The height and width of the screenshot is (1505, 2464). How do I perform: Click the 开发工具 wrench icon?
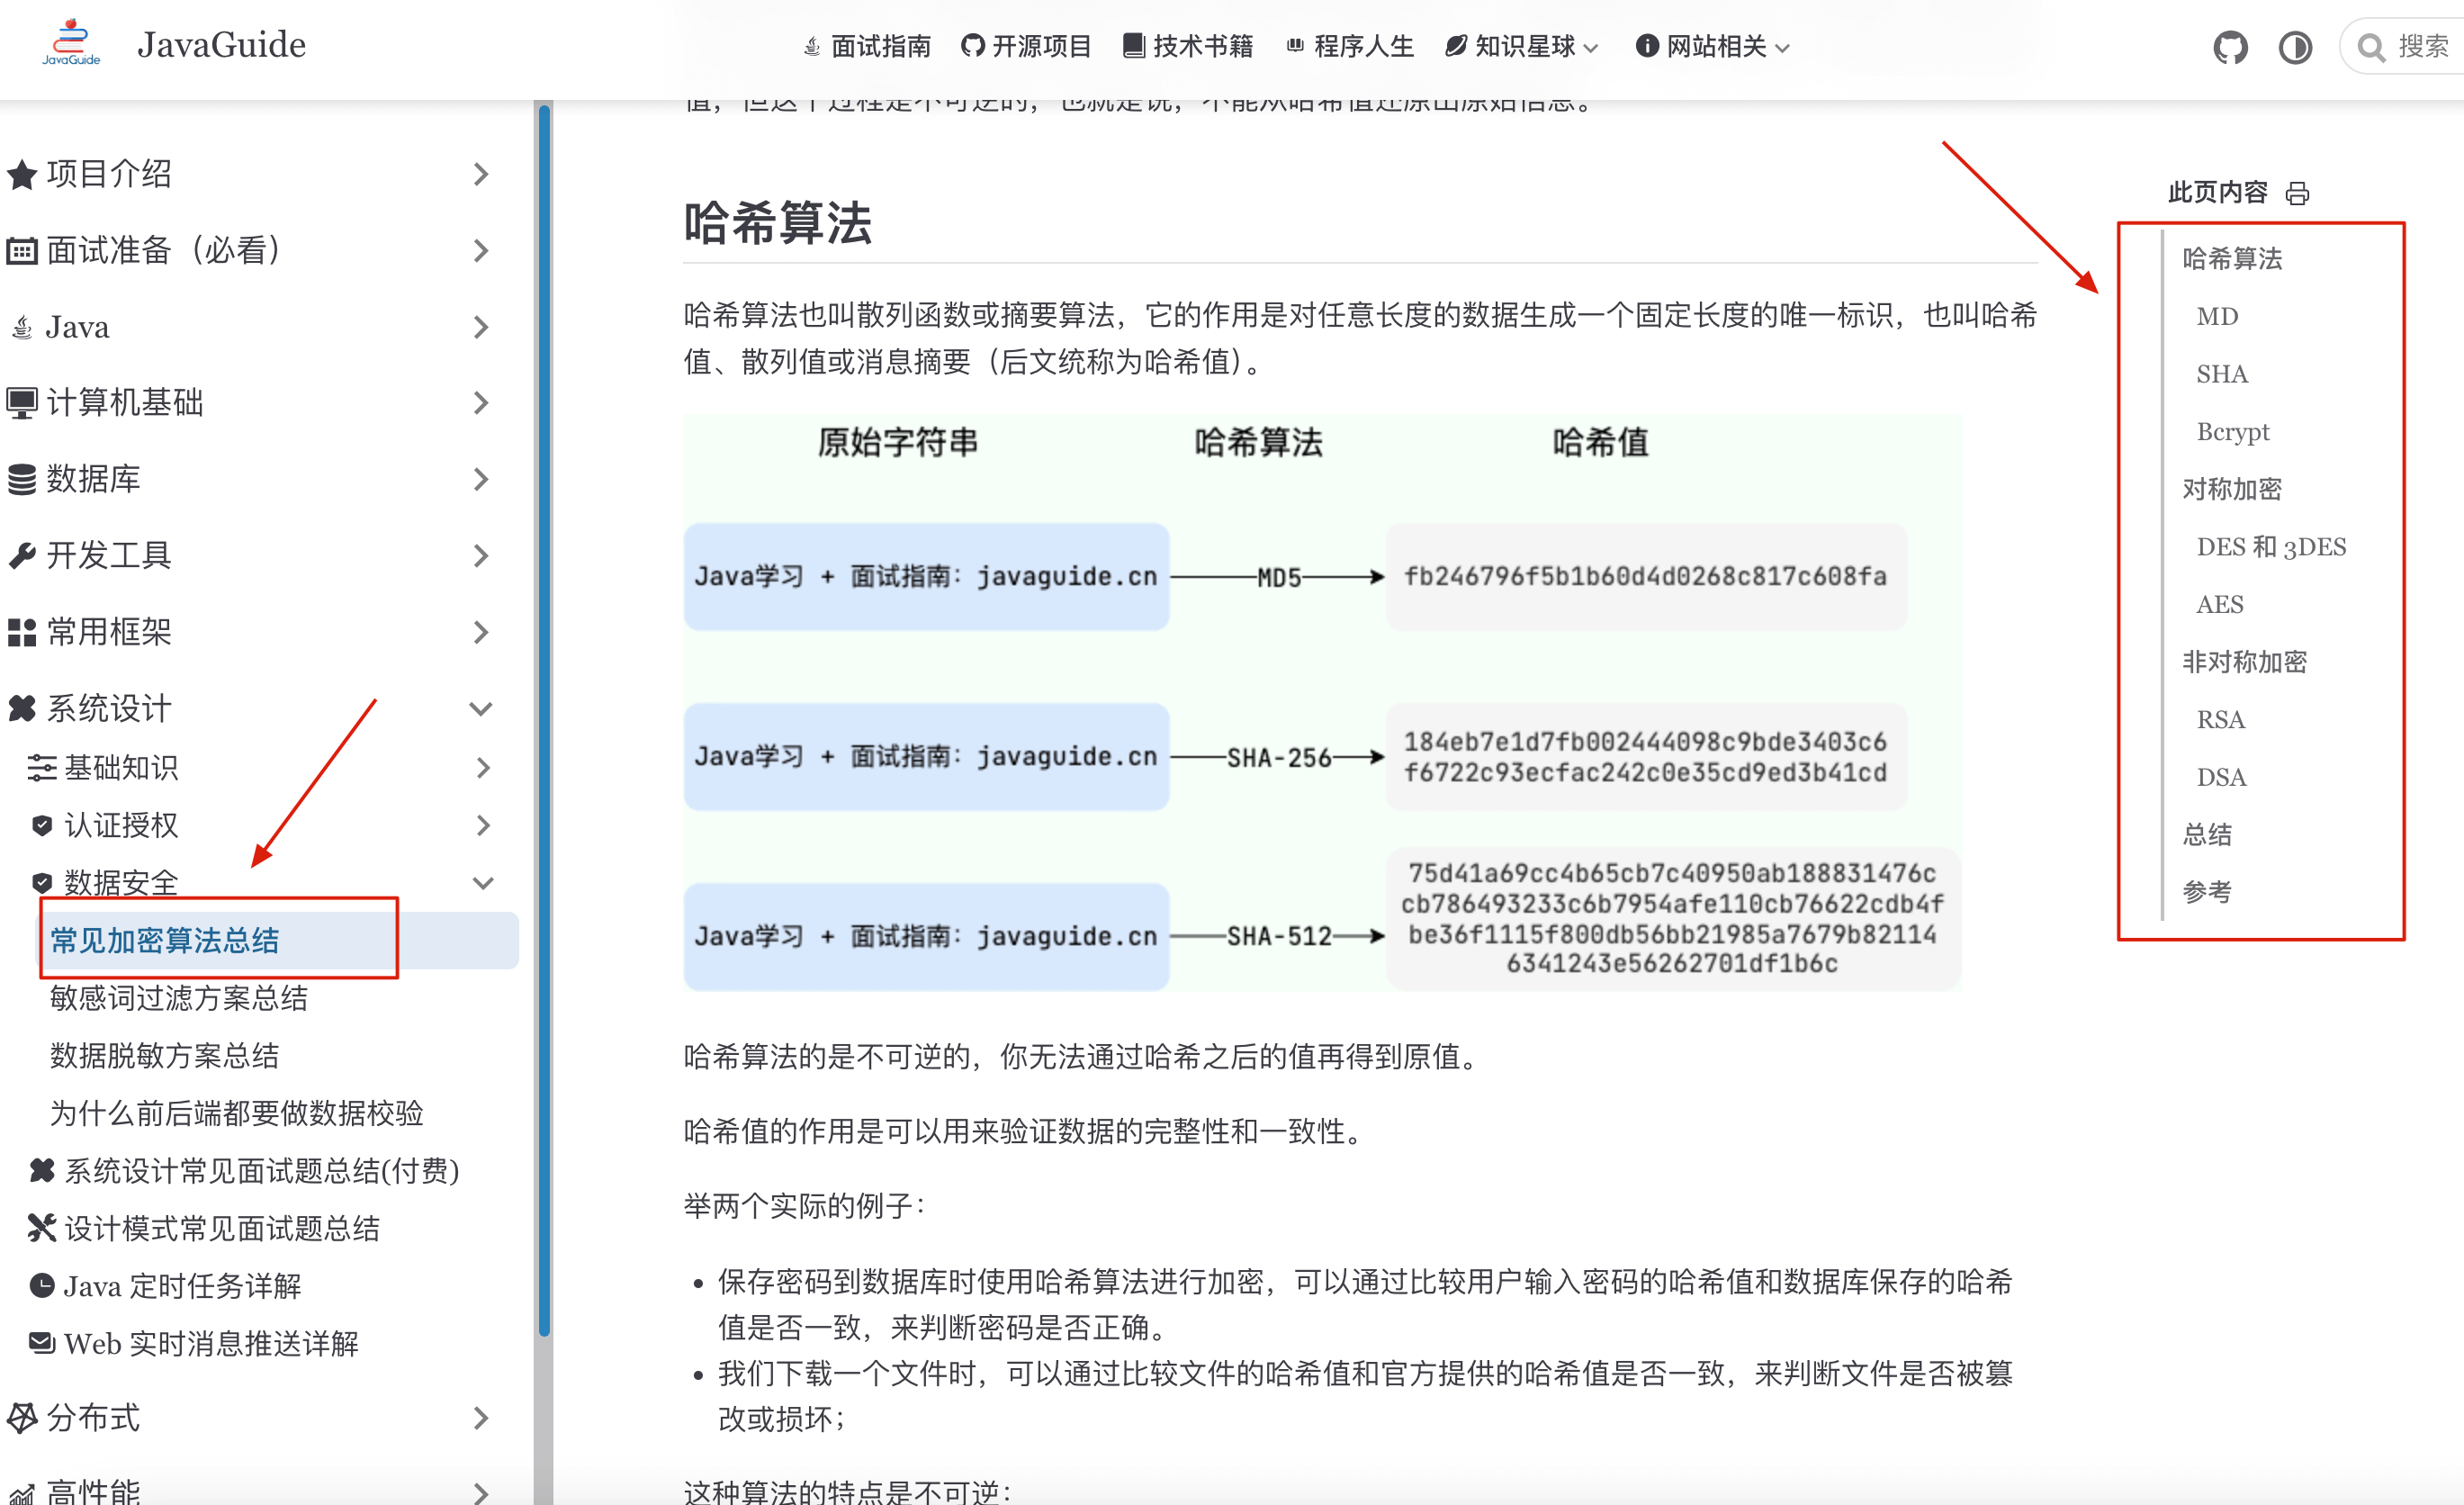point(22,555)
